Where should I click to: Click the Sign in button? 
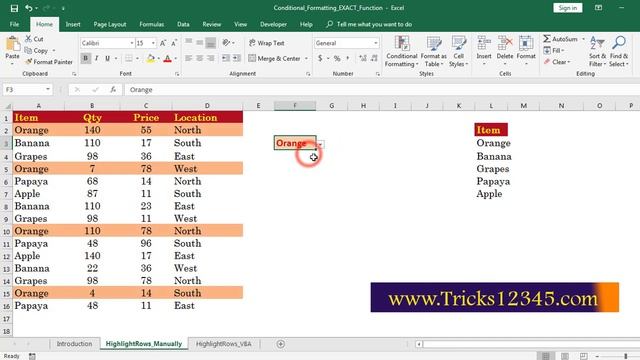click(568, 8)
